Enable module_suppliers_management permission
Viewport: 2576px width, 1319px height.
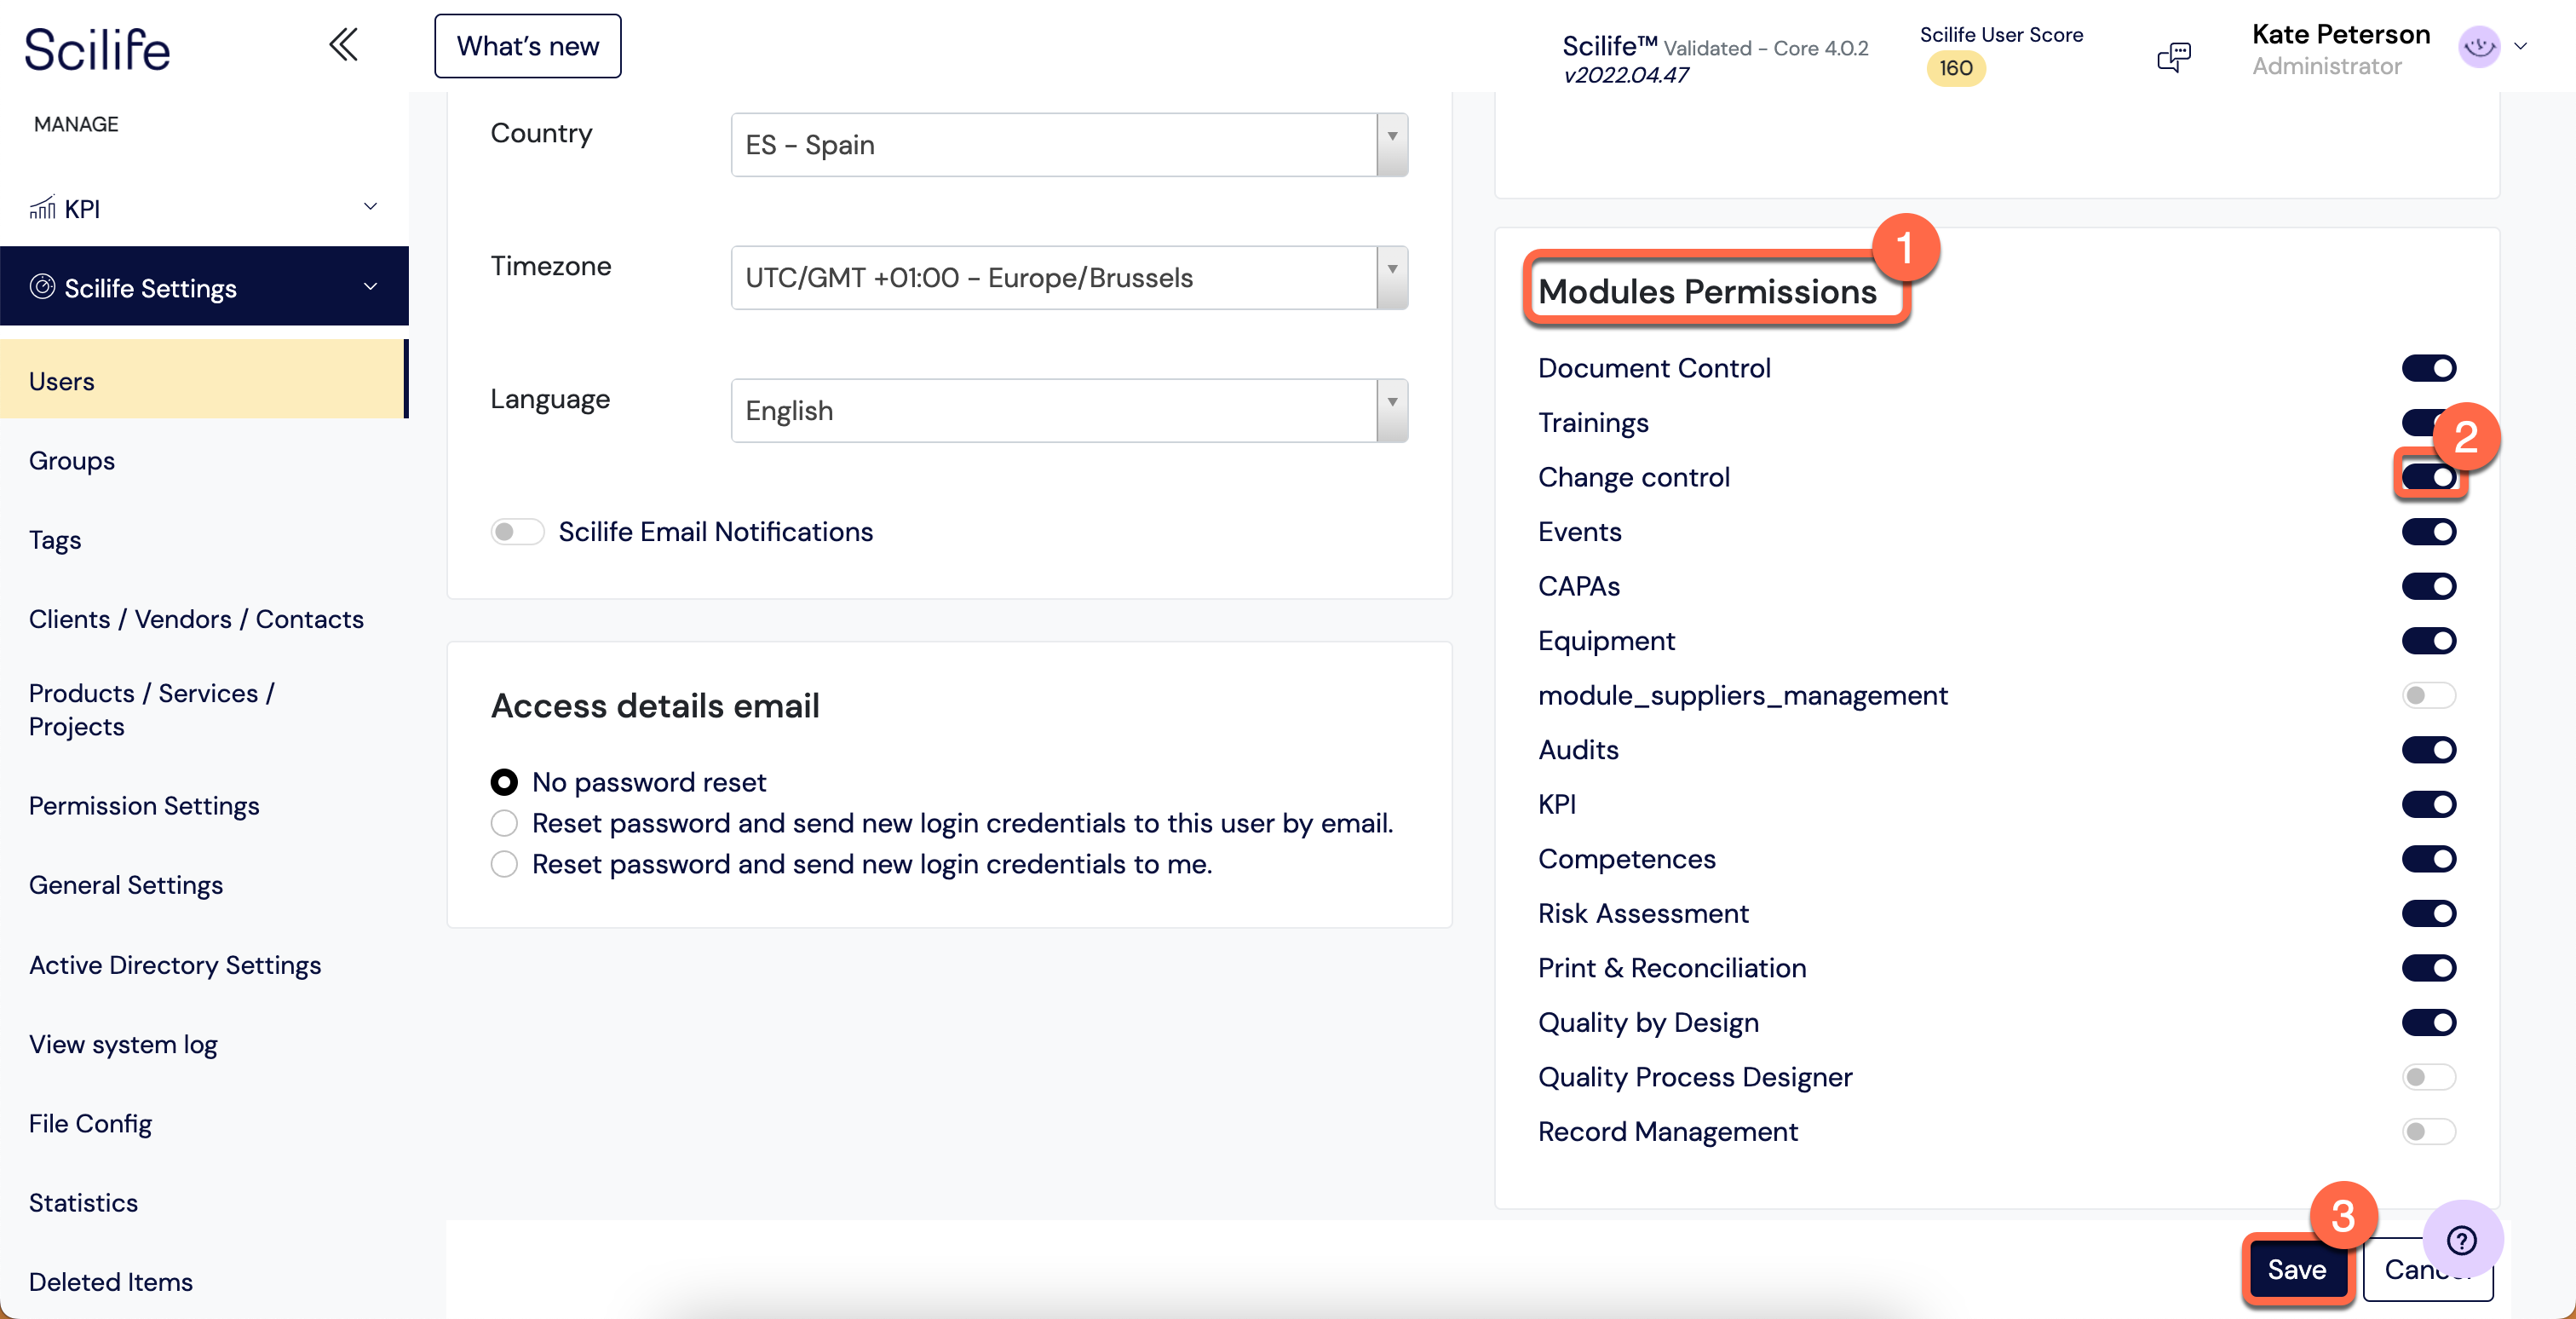(x=2428, y=695)
